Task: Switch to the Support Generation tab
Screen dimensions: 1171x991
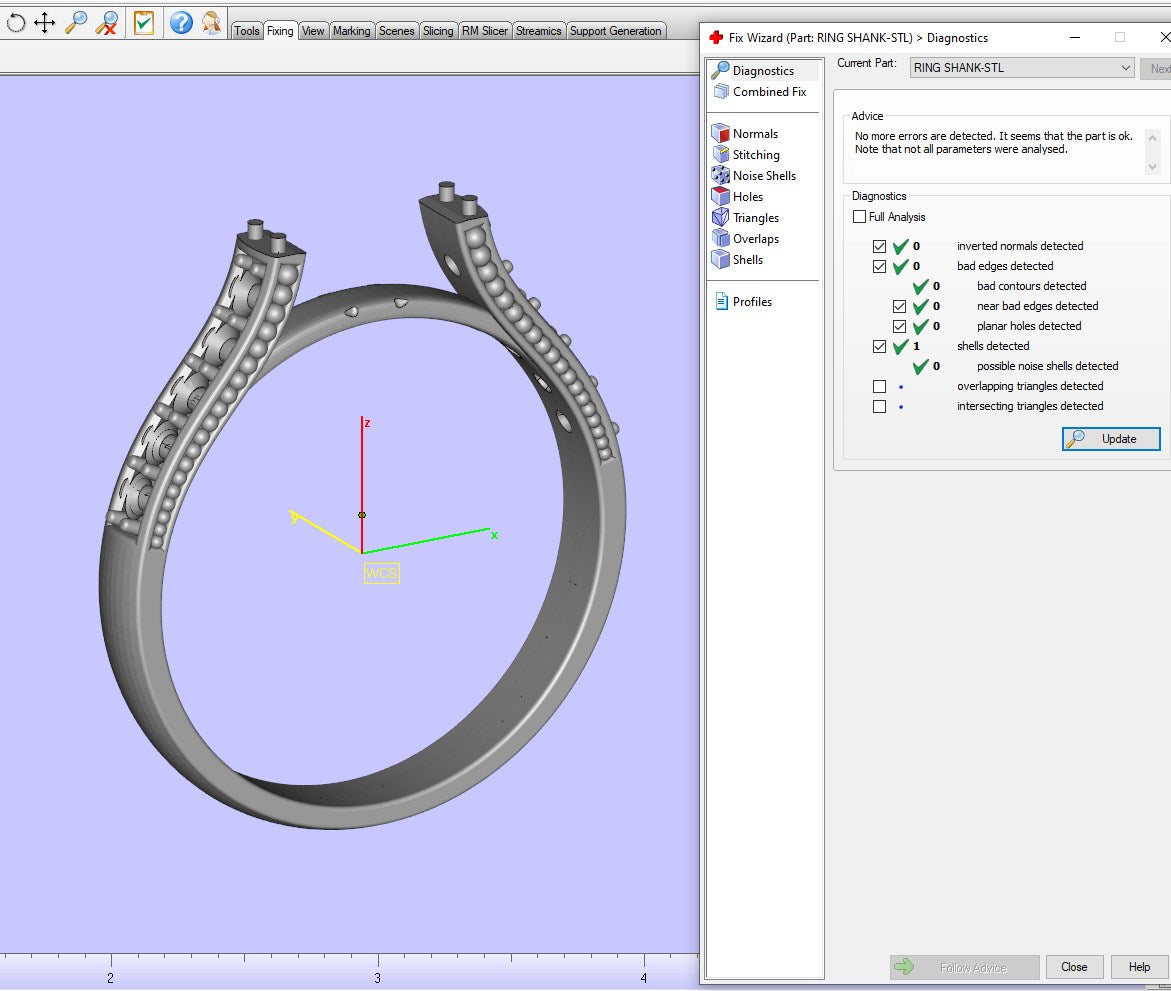Action: coord(615,31)
